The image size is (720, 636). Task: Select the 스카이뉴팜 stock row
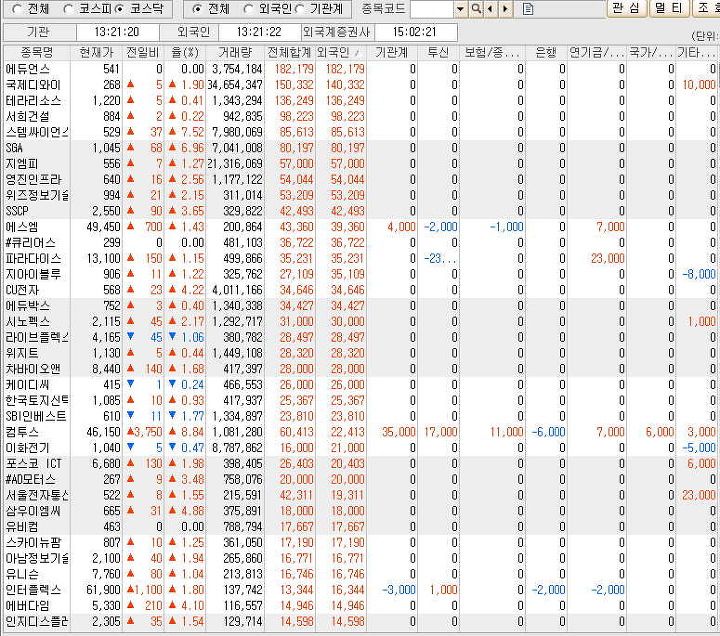coord(360,543)
